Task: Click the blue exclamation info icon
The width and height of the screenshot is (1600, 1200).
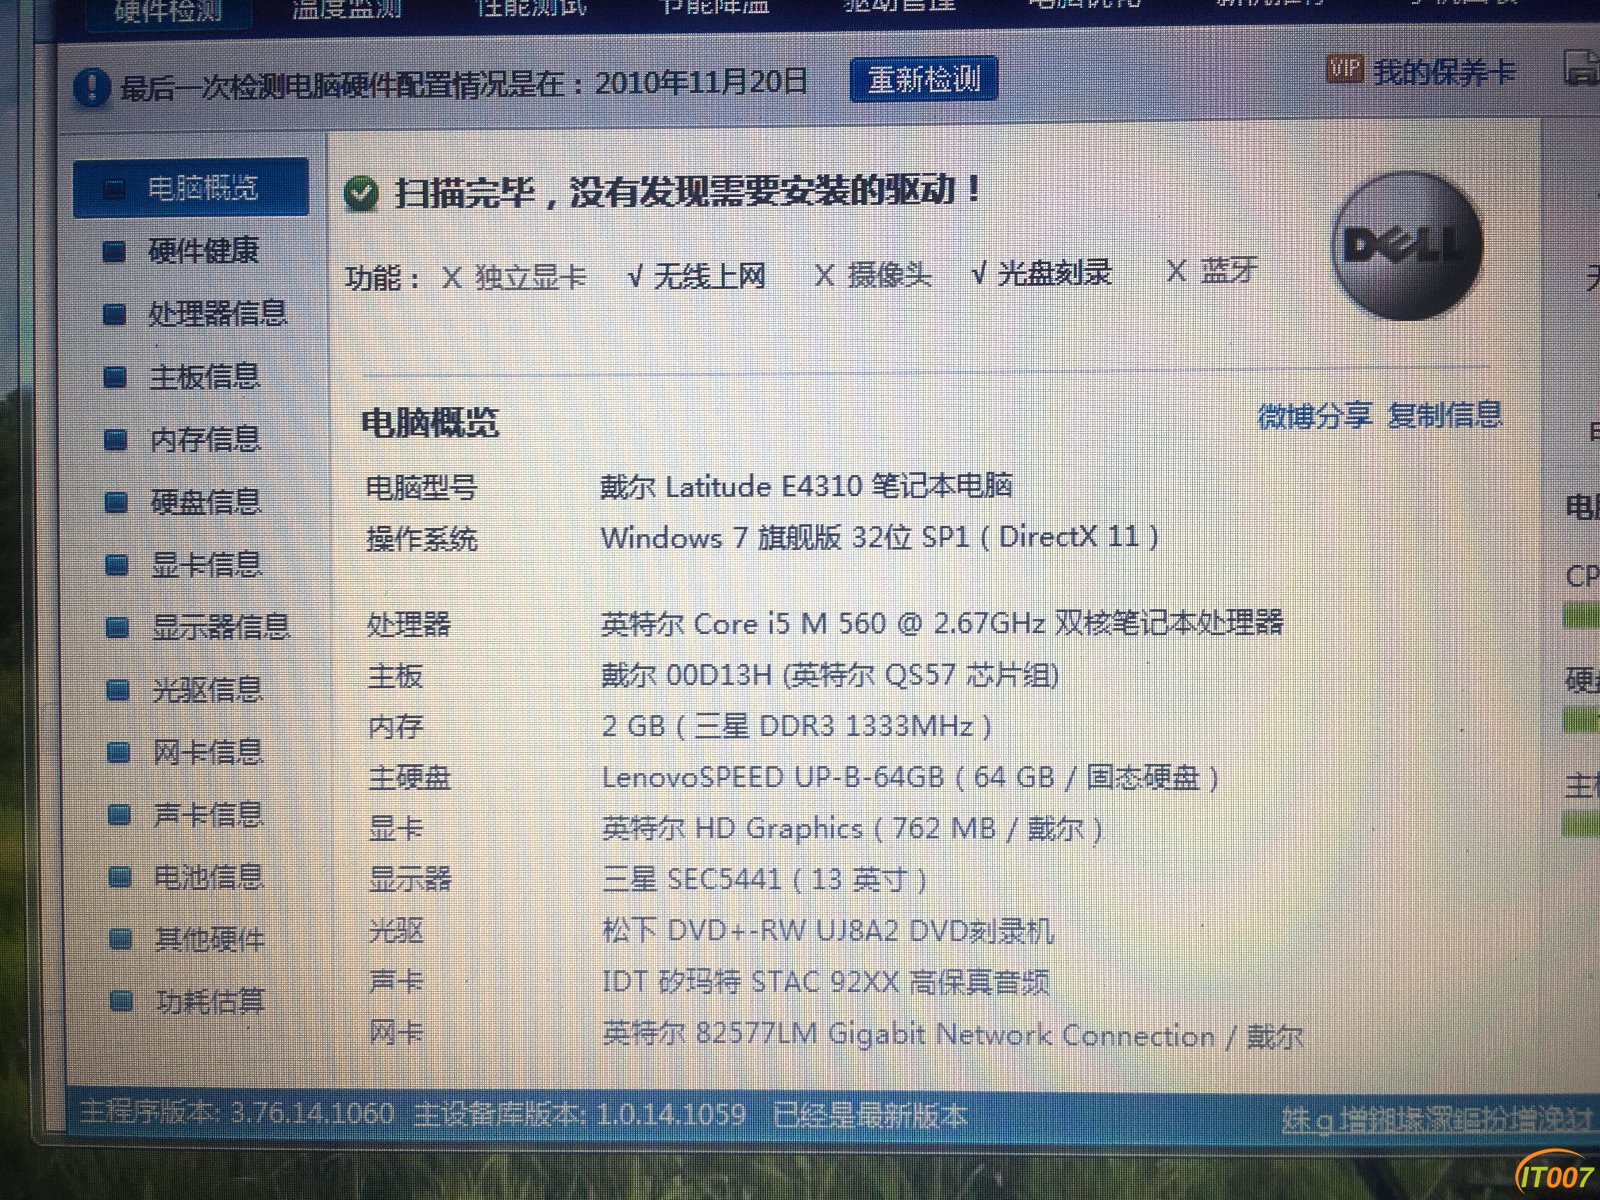Action: (x=91, y=87)
